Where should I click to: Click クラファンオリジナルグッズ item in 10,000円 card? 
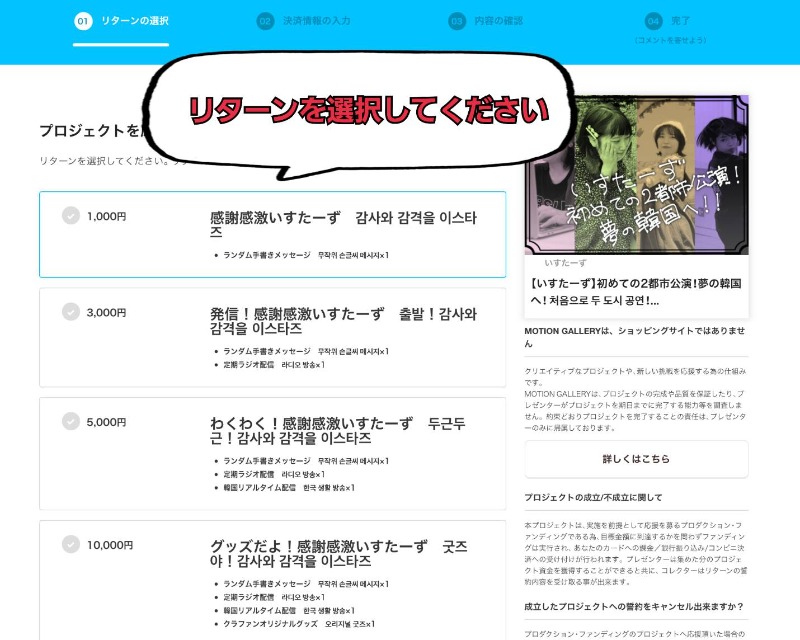[299, 624]
